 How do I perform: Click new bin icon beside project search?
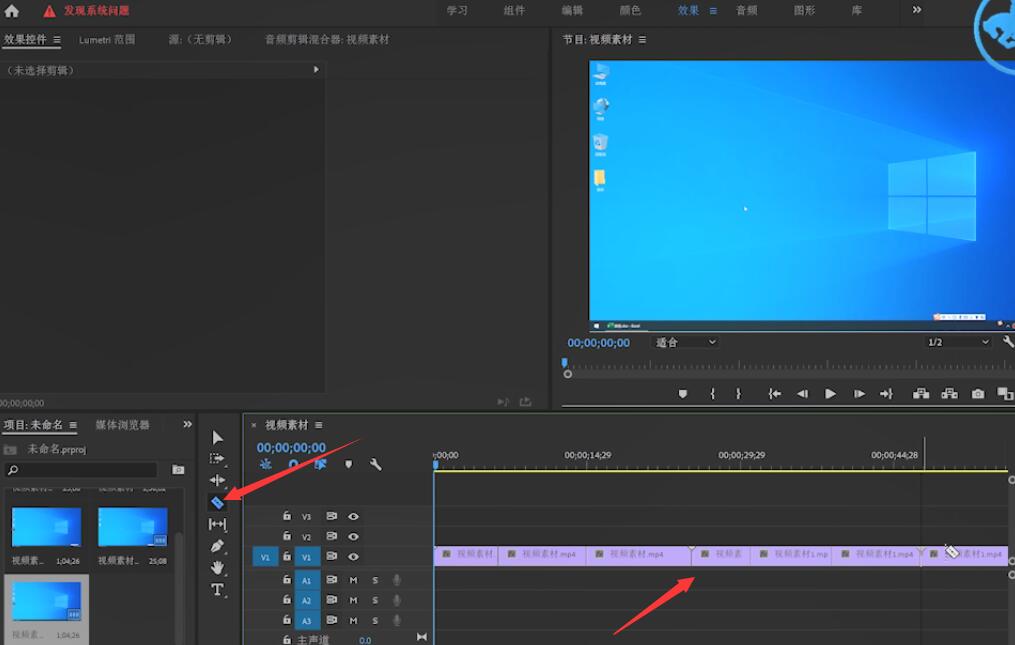click(178, 470)
